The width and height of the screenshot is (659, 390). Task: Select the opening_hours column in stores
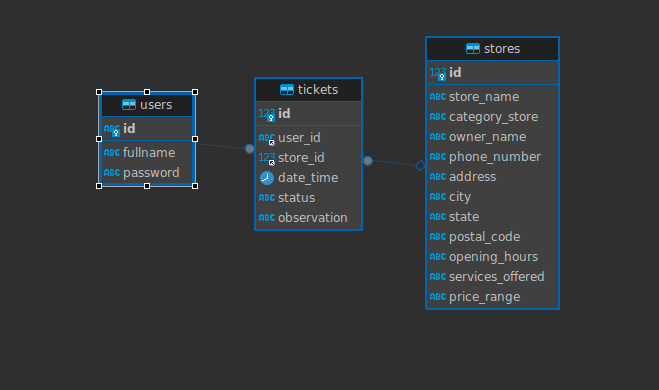tap(492, 257)
